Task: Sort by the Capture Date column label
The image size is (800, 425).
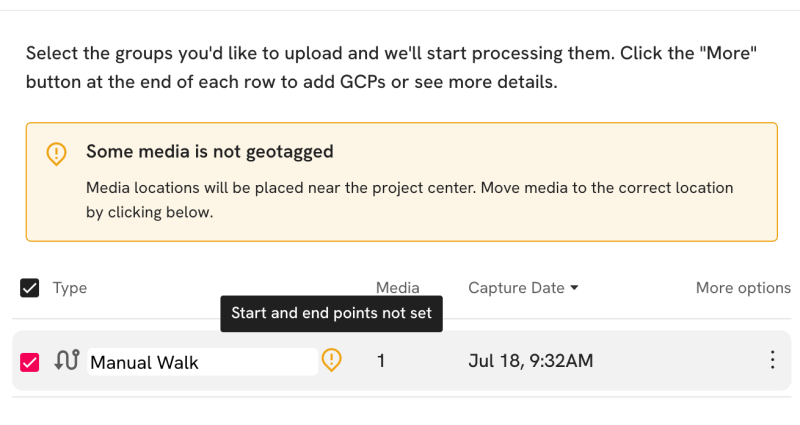Action: pos(516,288)
